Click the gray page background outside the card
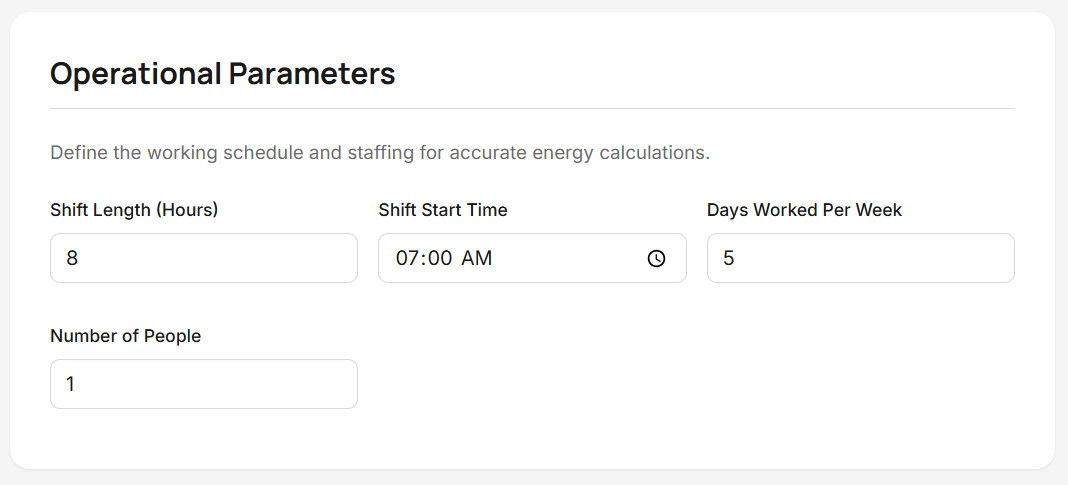This screenshot has width=1068, height=485. coord(534,478)
